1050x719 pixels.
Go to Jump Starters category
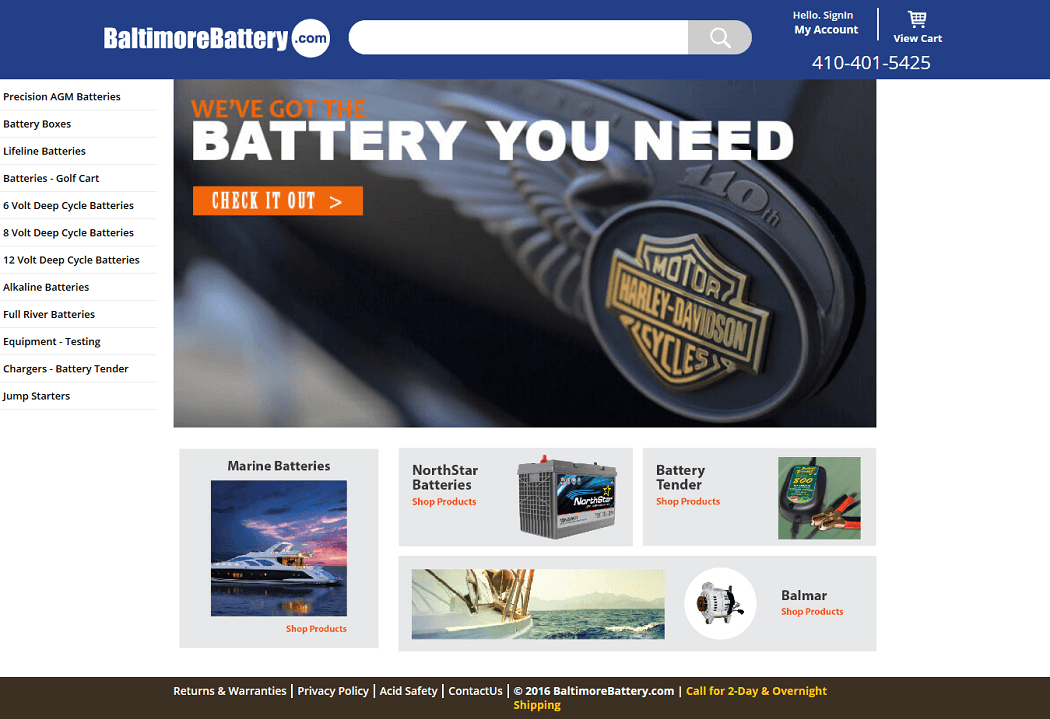coord(36,396)
